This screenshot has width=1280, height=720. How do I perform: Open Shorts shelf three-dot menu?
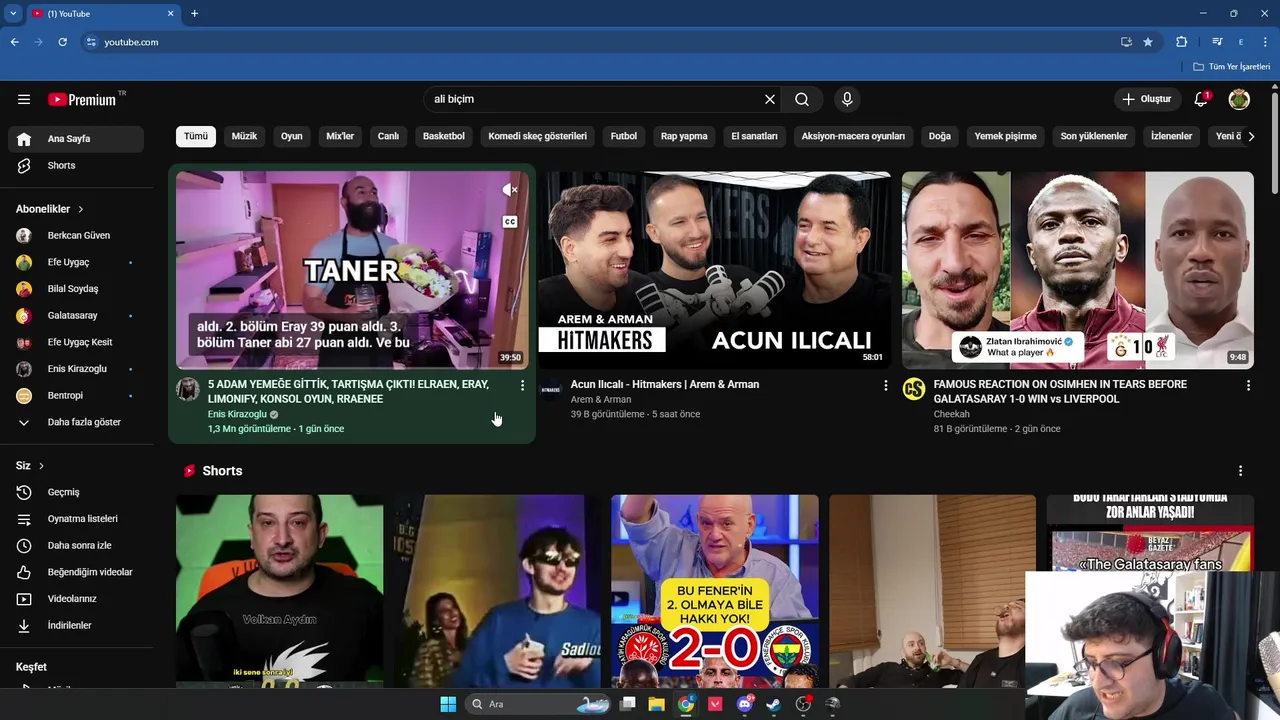[1241, 471]
